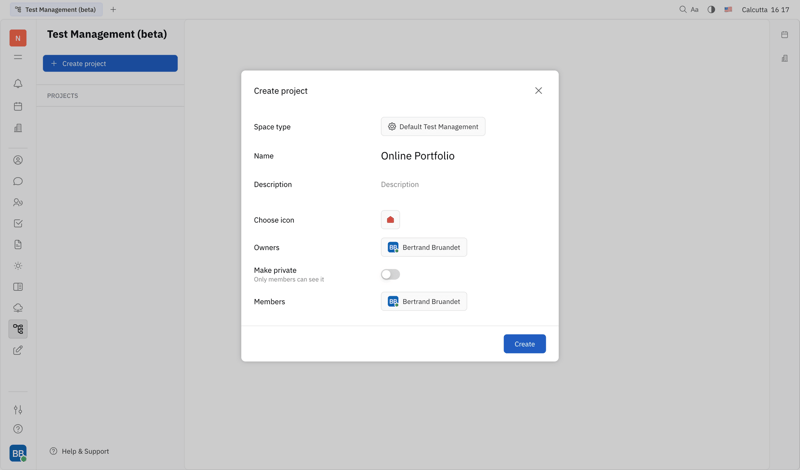
Task: Open calendar icon in right panel
Action: 785,35
